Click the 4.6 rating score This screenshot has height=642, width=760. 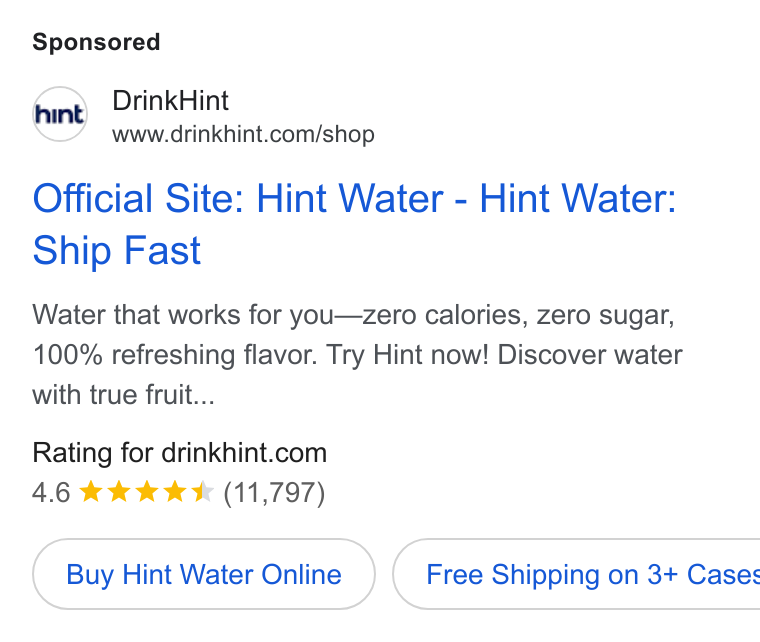(51, 493)
